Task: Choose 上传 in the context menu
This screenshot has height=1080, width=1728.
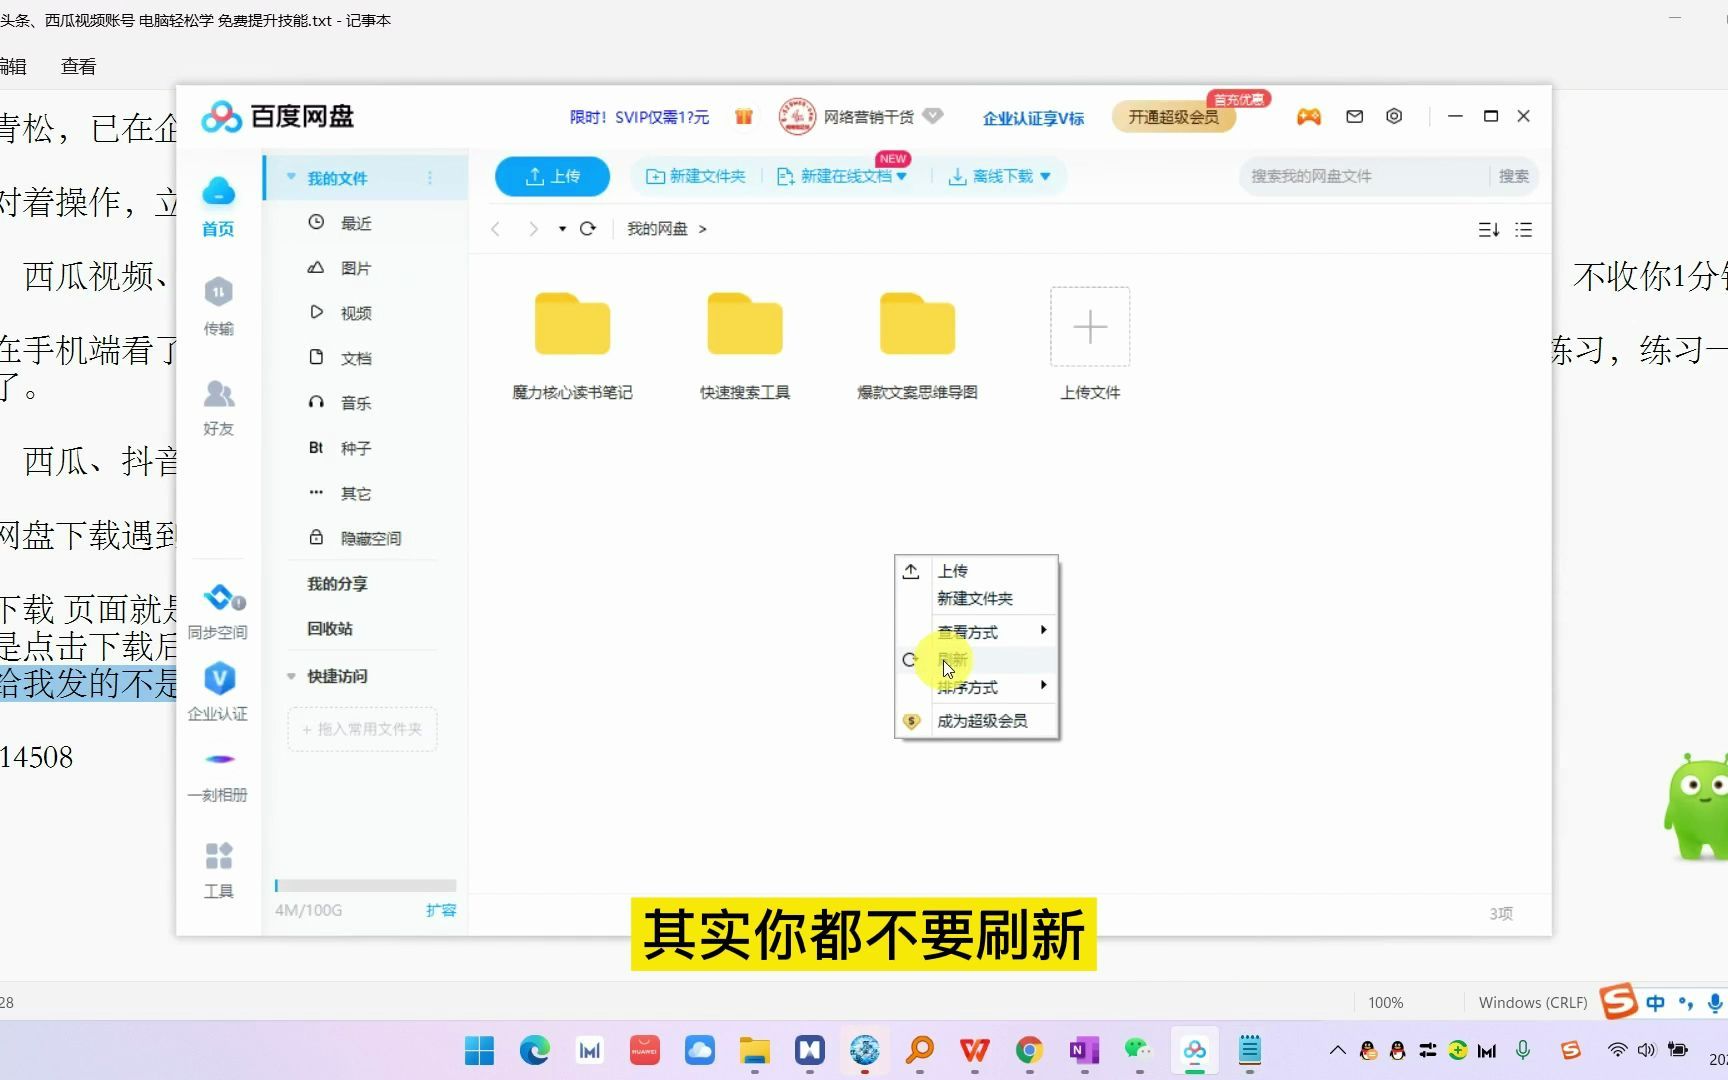Action: [976, 571]
